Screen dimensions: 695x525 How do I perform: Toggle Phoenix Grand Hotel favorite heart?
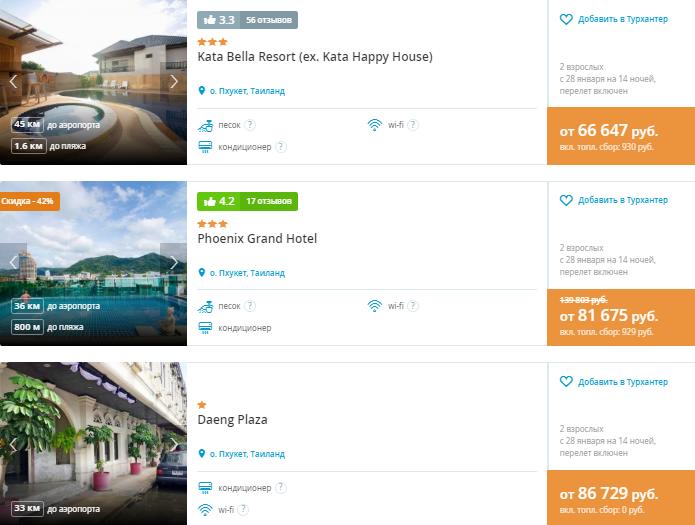pos(566,200)
